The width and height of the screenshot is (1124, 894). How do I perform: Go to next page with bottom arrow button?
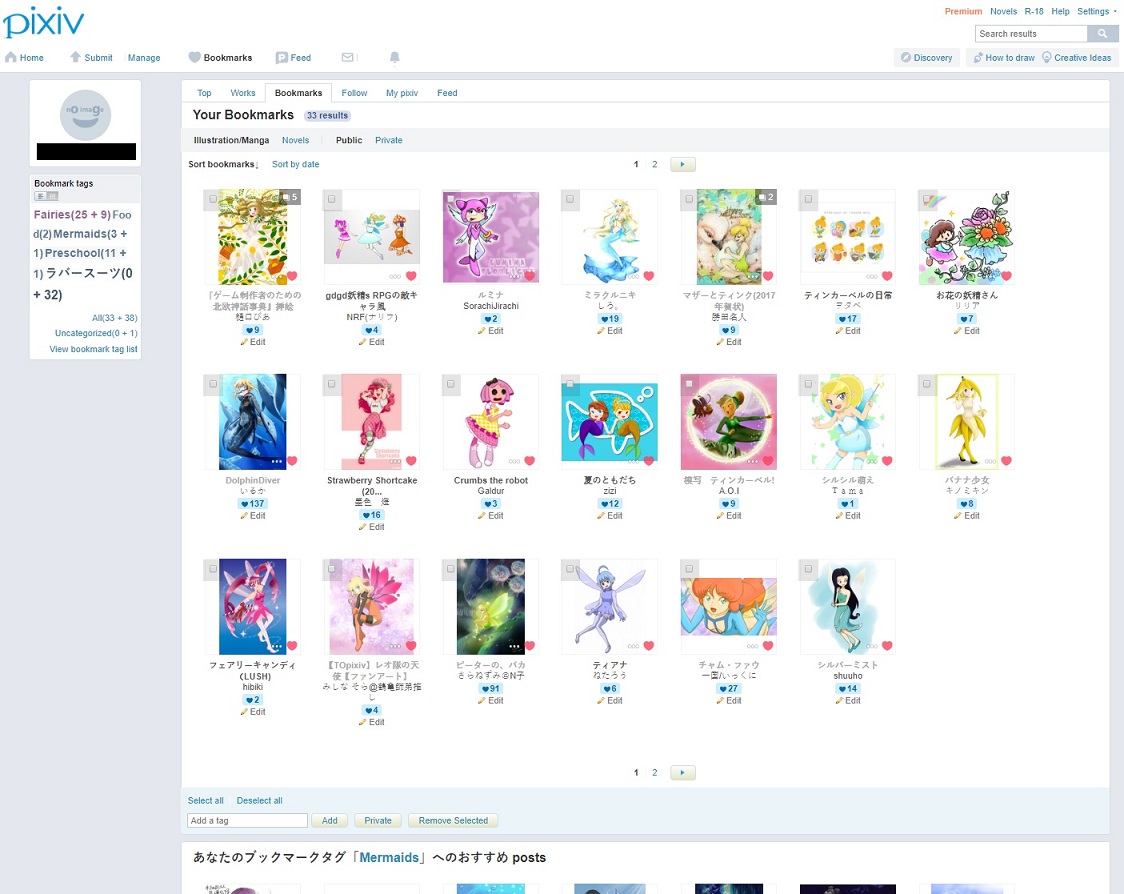coord(682,772)
